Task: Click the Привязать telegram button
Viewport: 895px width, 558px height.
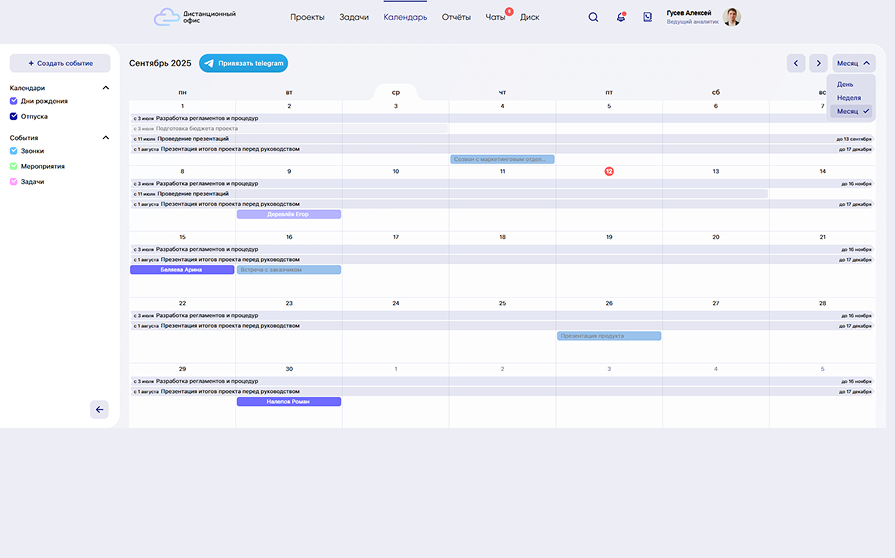Action: click(x=244, y=63)
